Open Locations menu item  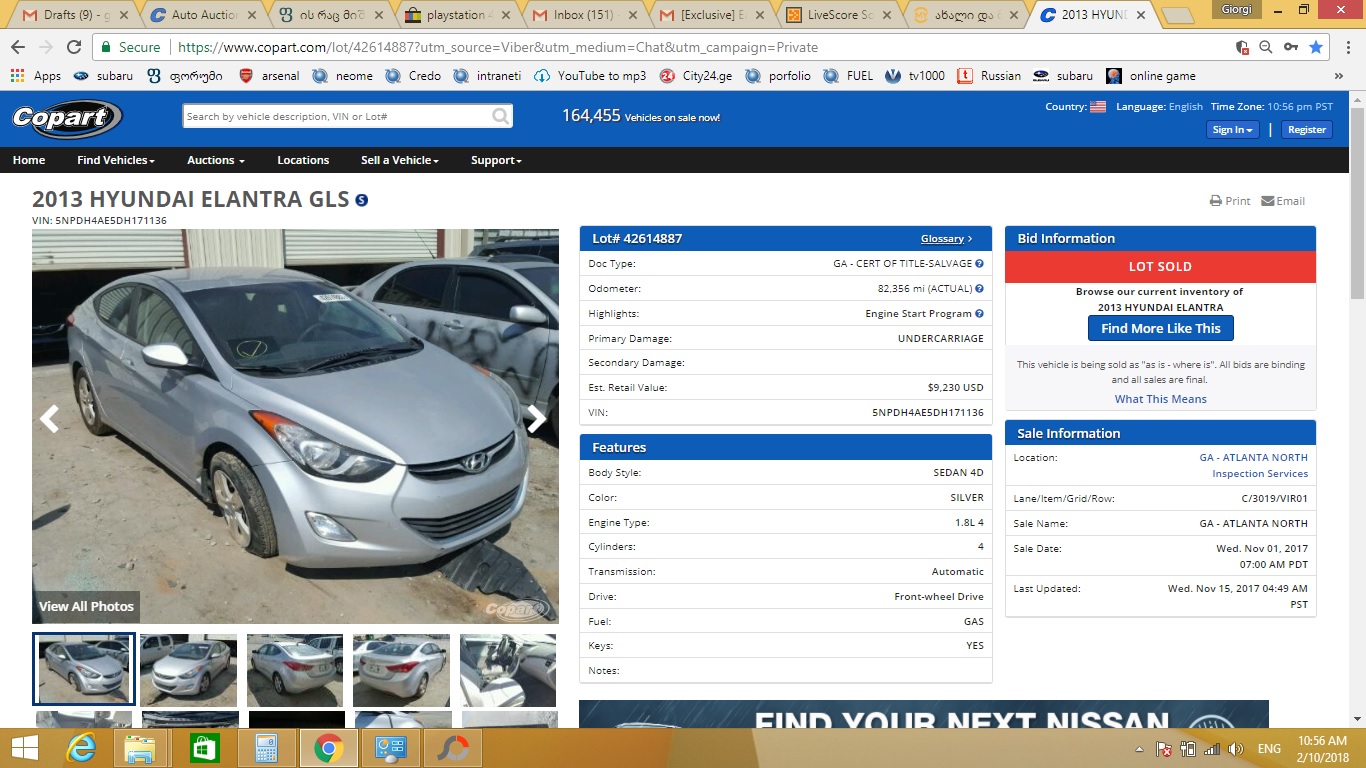303,160
